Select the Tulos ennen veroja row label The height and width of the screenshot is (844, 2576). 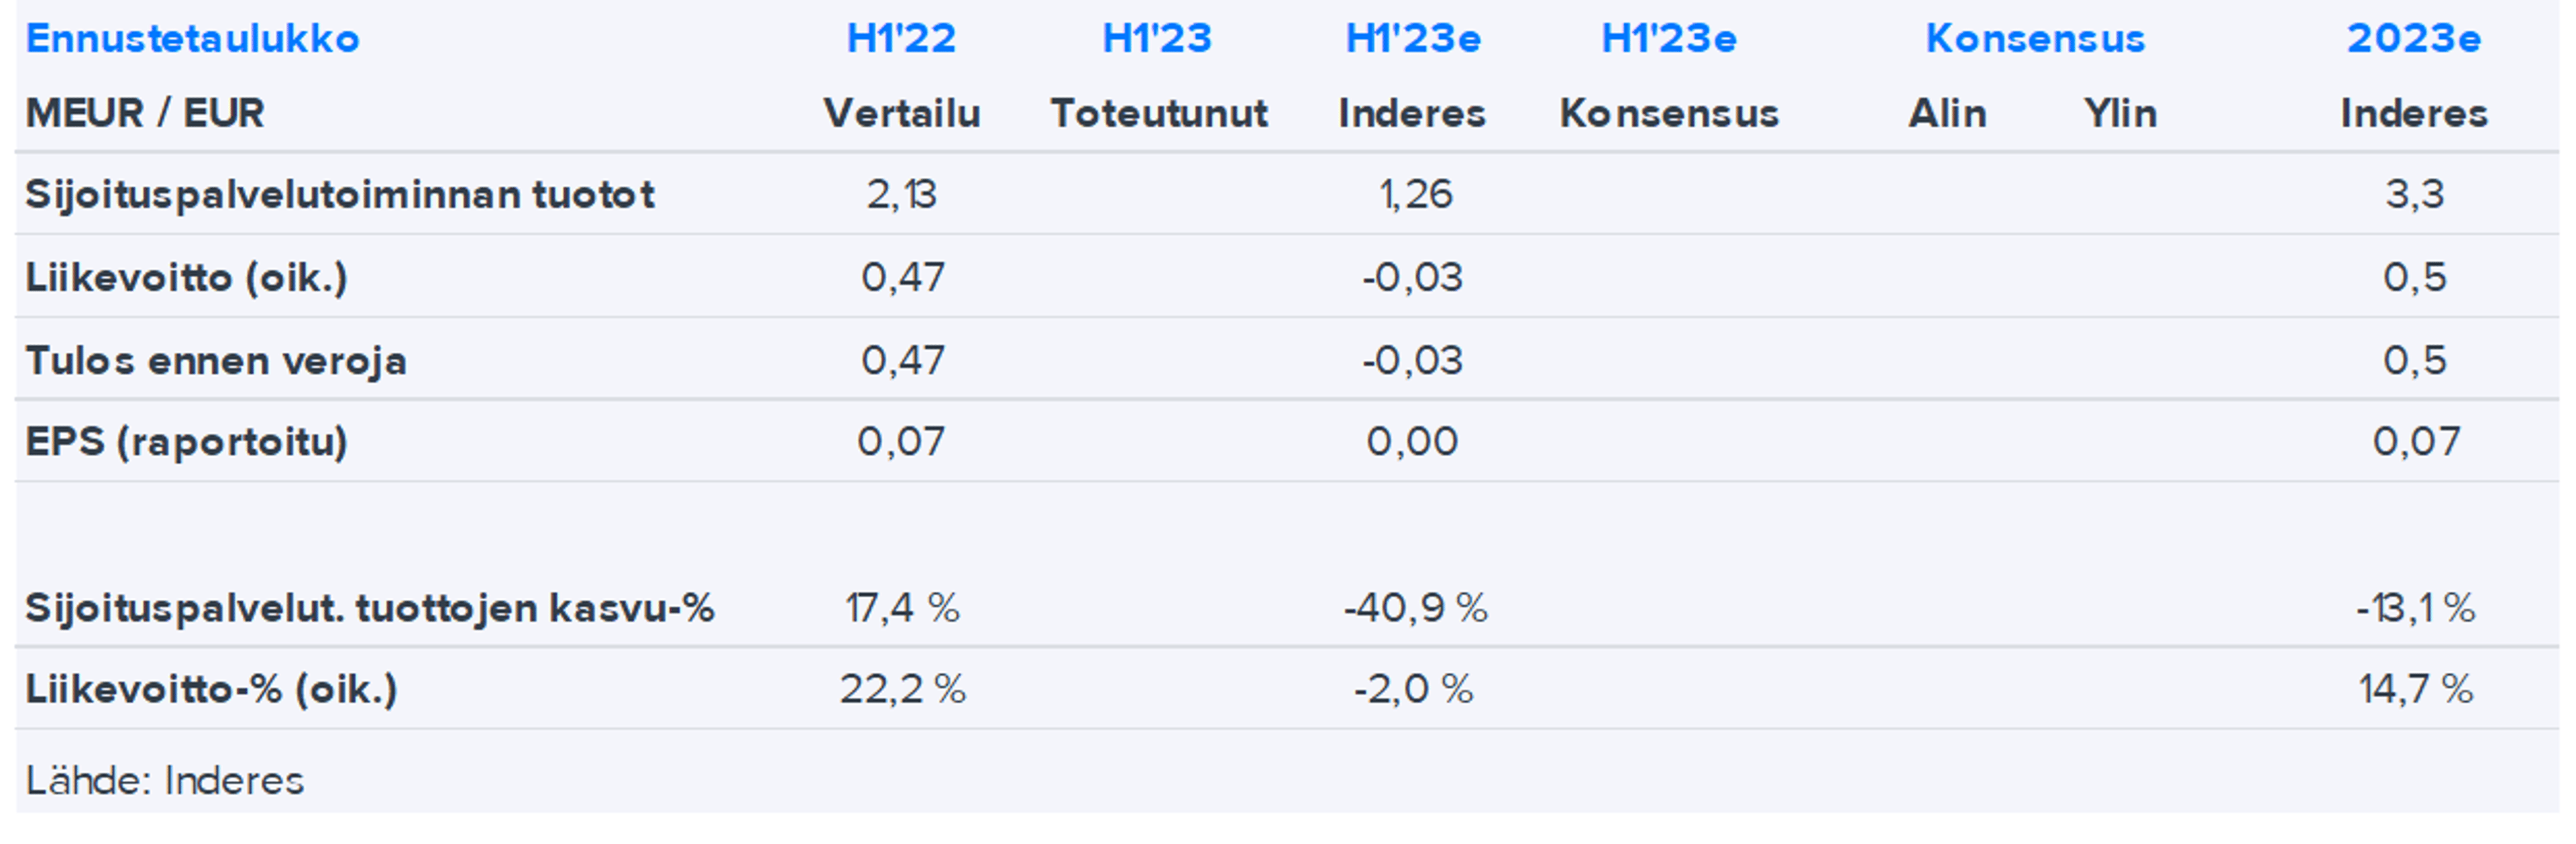pyautogui.click(x=216, y=360)
